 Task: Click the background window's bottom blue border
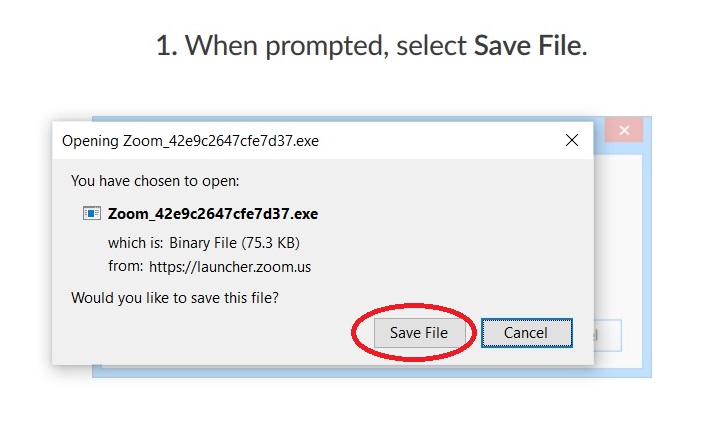coord(372,373)
